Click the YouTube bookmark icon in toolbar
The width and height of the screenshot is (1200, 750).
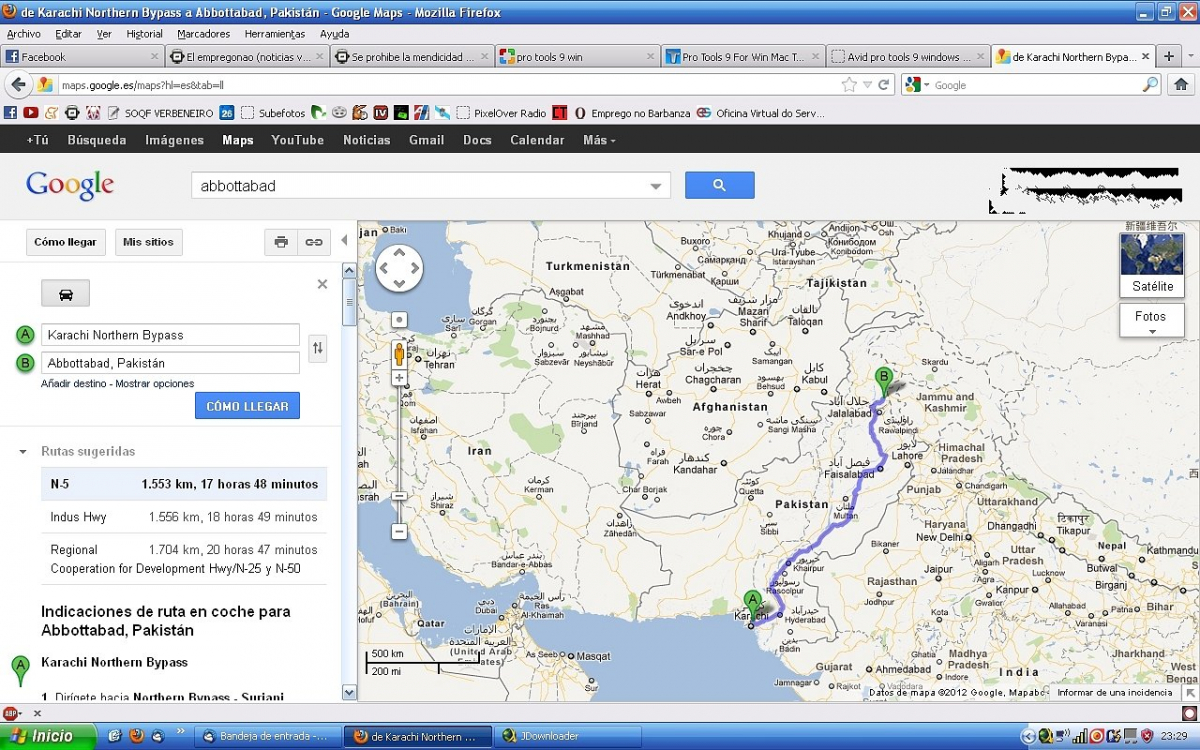tap(31, 113)
